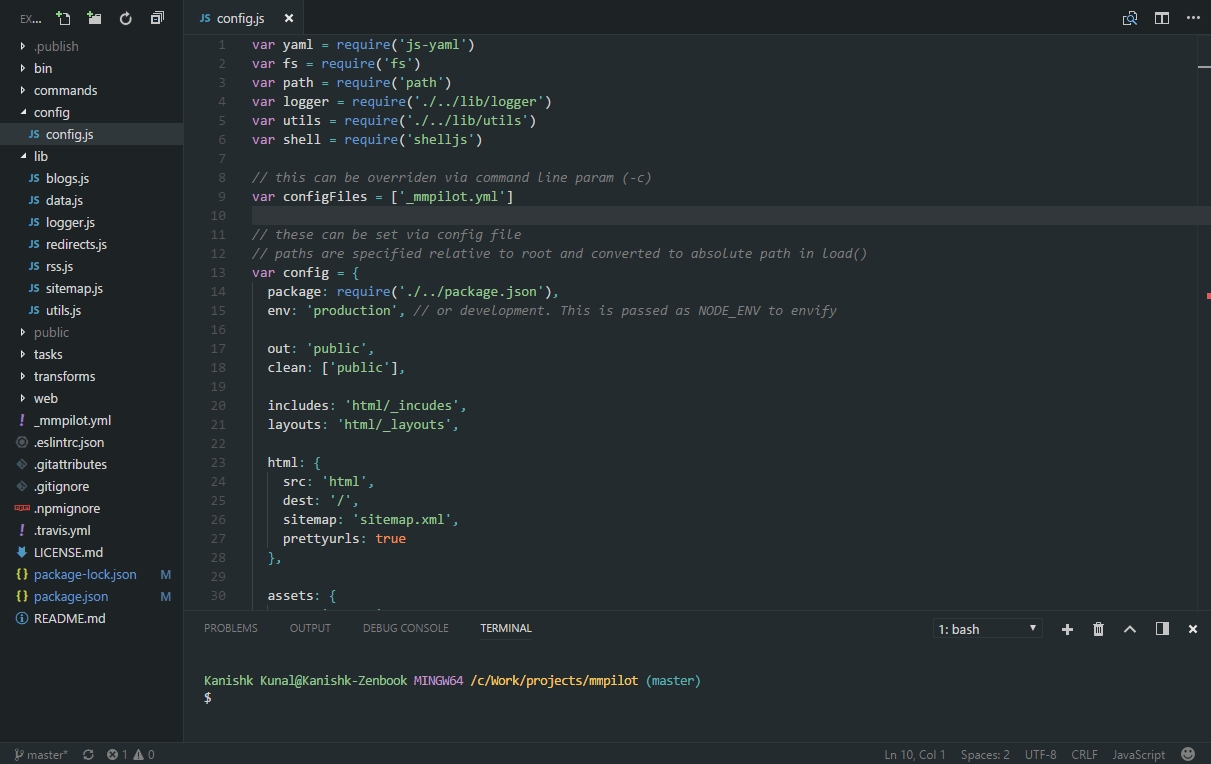The image size is (1211, 764).
Task: Kill the terminal using the trash icon
Action: pyautogui.click(x=1098, y=628)
